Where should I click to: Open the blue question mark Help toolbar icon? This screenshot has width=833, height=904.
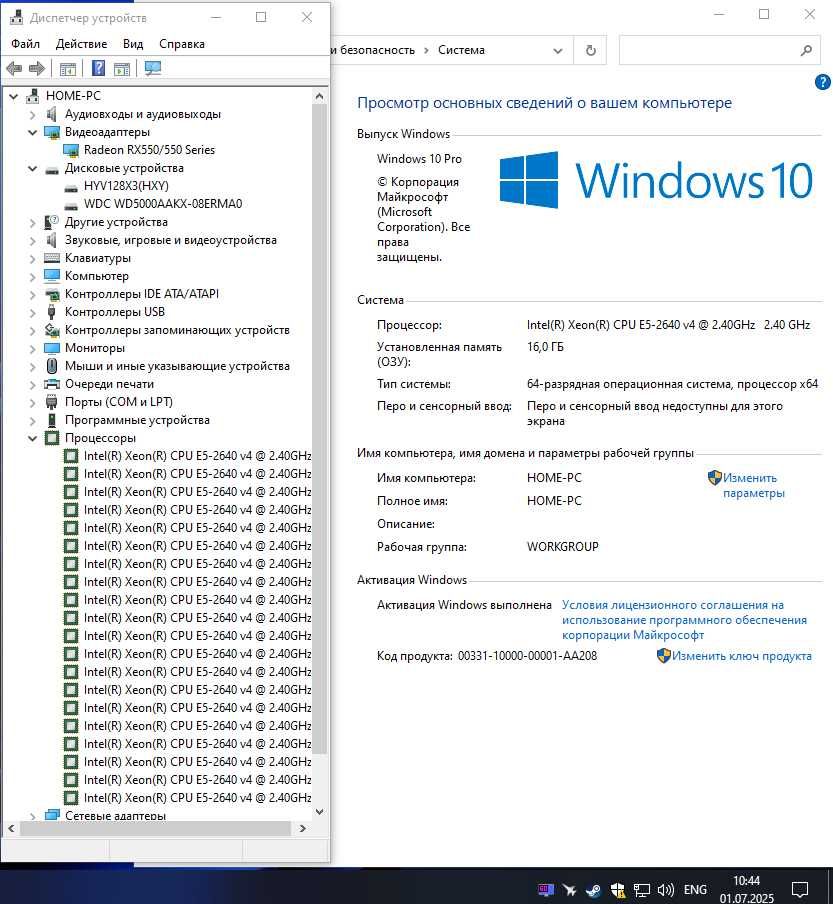[x=99, y=69]
